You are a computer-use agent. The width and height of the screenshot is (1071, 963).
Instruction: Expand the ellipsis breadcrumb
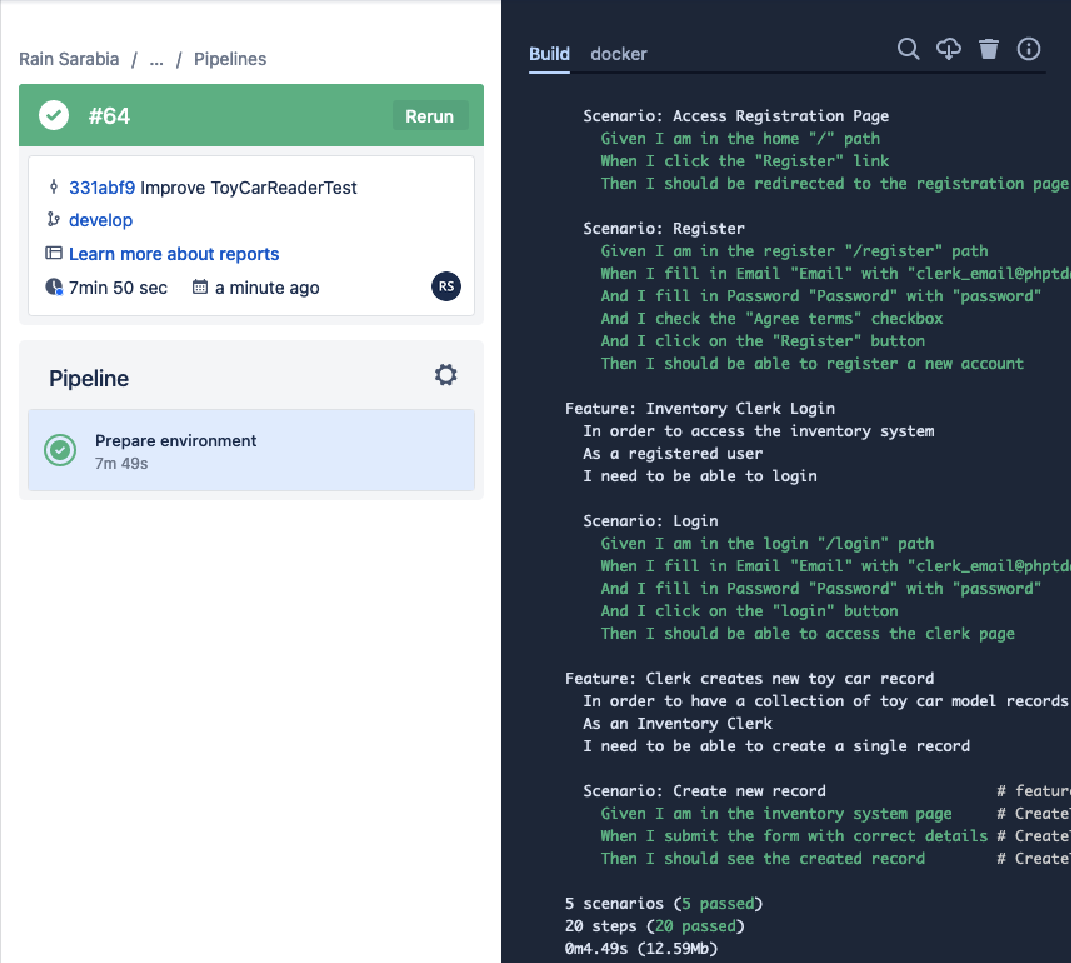pyautogui.click(x=156, y=60)
